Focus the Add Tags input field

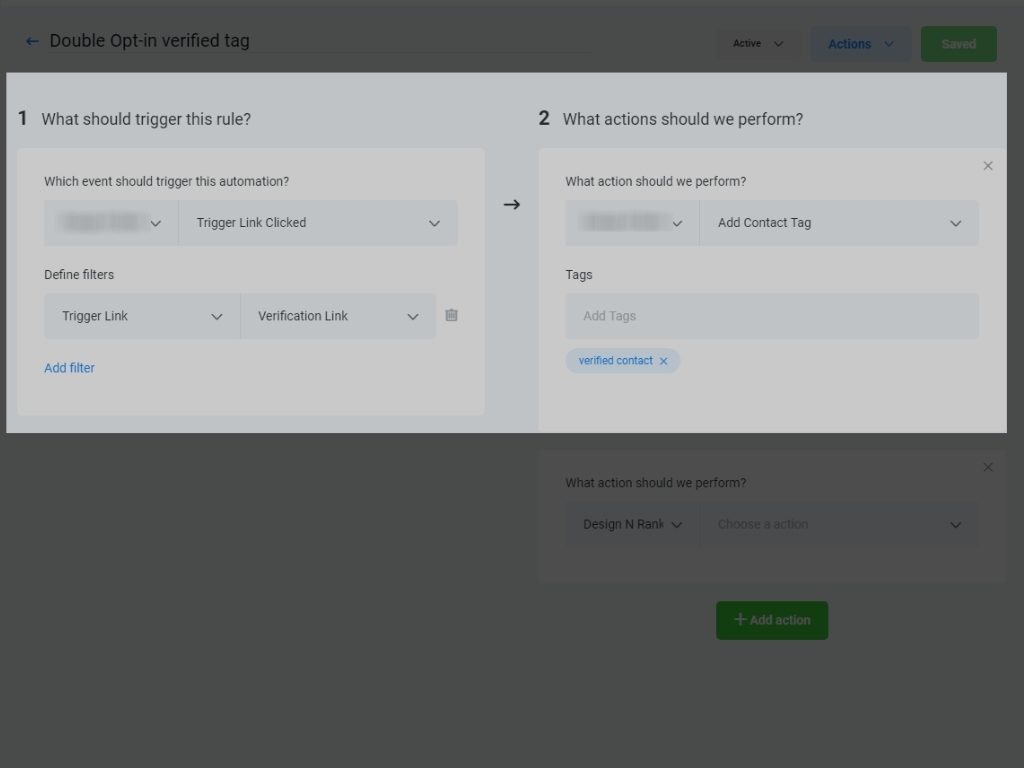(x=772, y=316)
